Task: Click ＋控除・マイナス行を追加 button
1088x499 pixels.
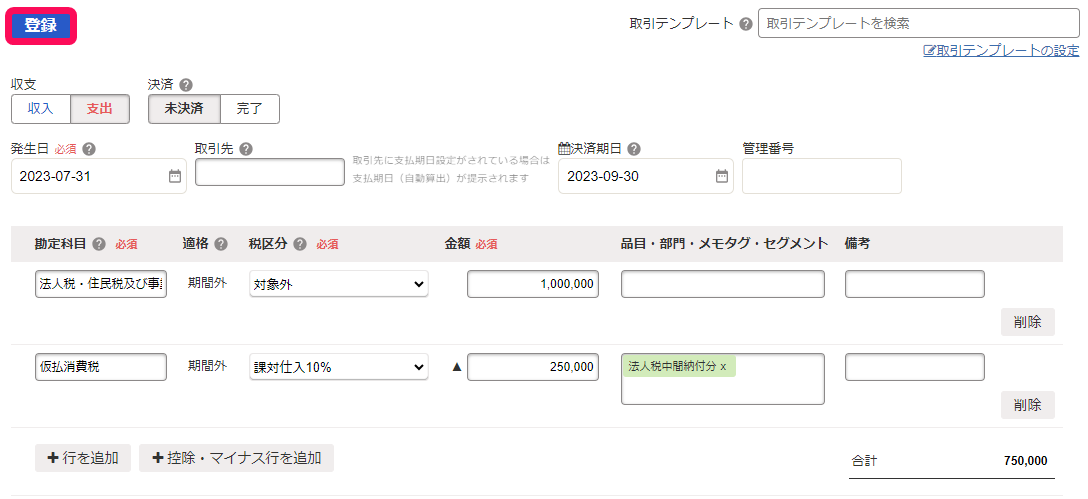Action: (236, 458)
